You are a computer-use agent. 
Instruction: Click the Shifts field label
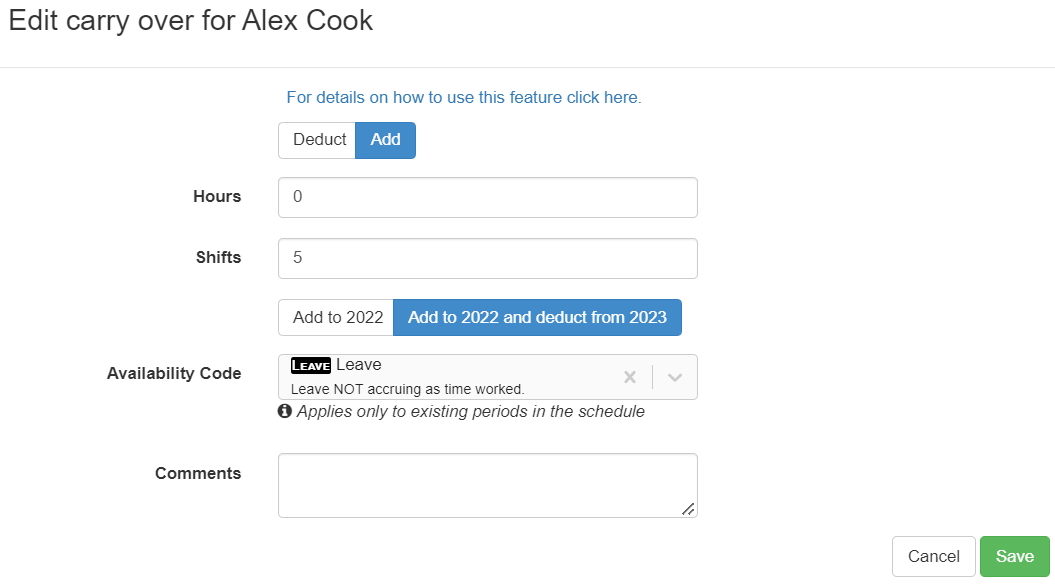(x=218, y=257)
